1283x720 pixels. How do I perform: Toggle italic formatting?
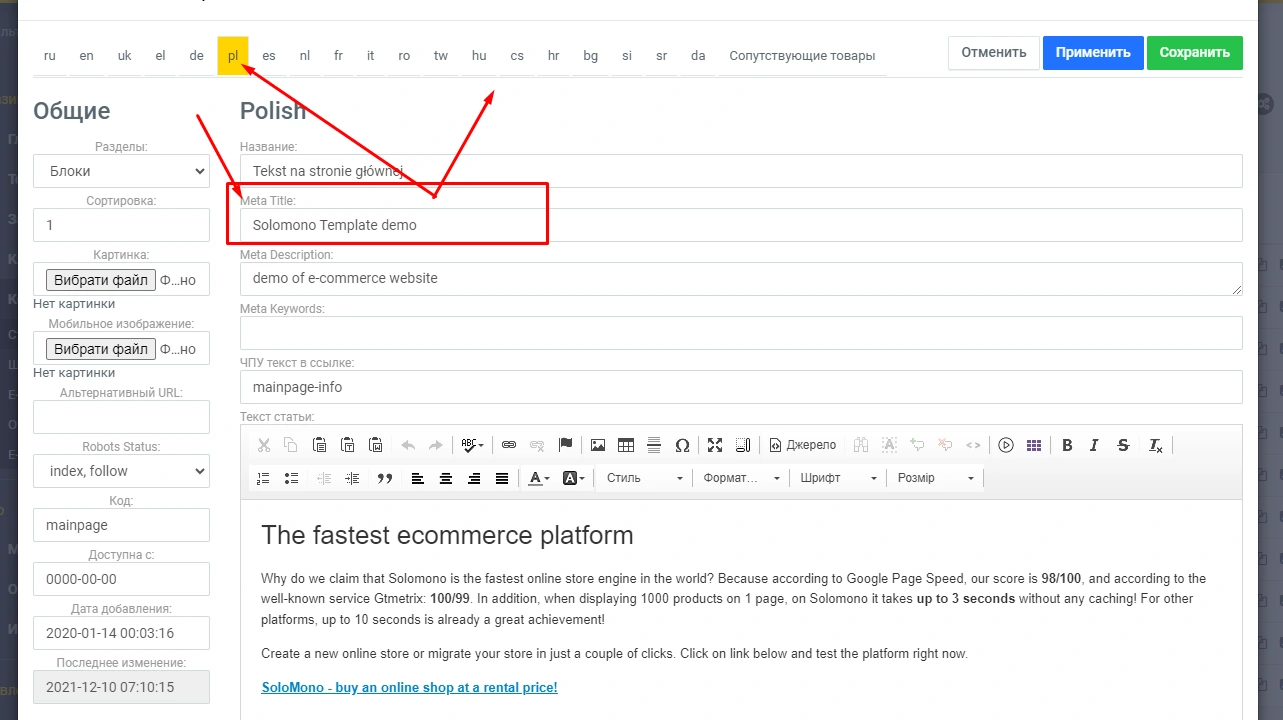tap(1094, 445)
